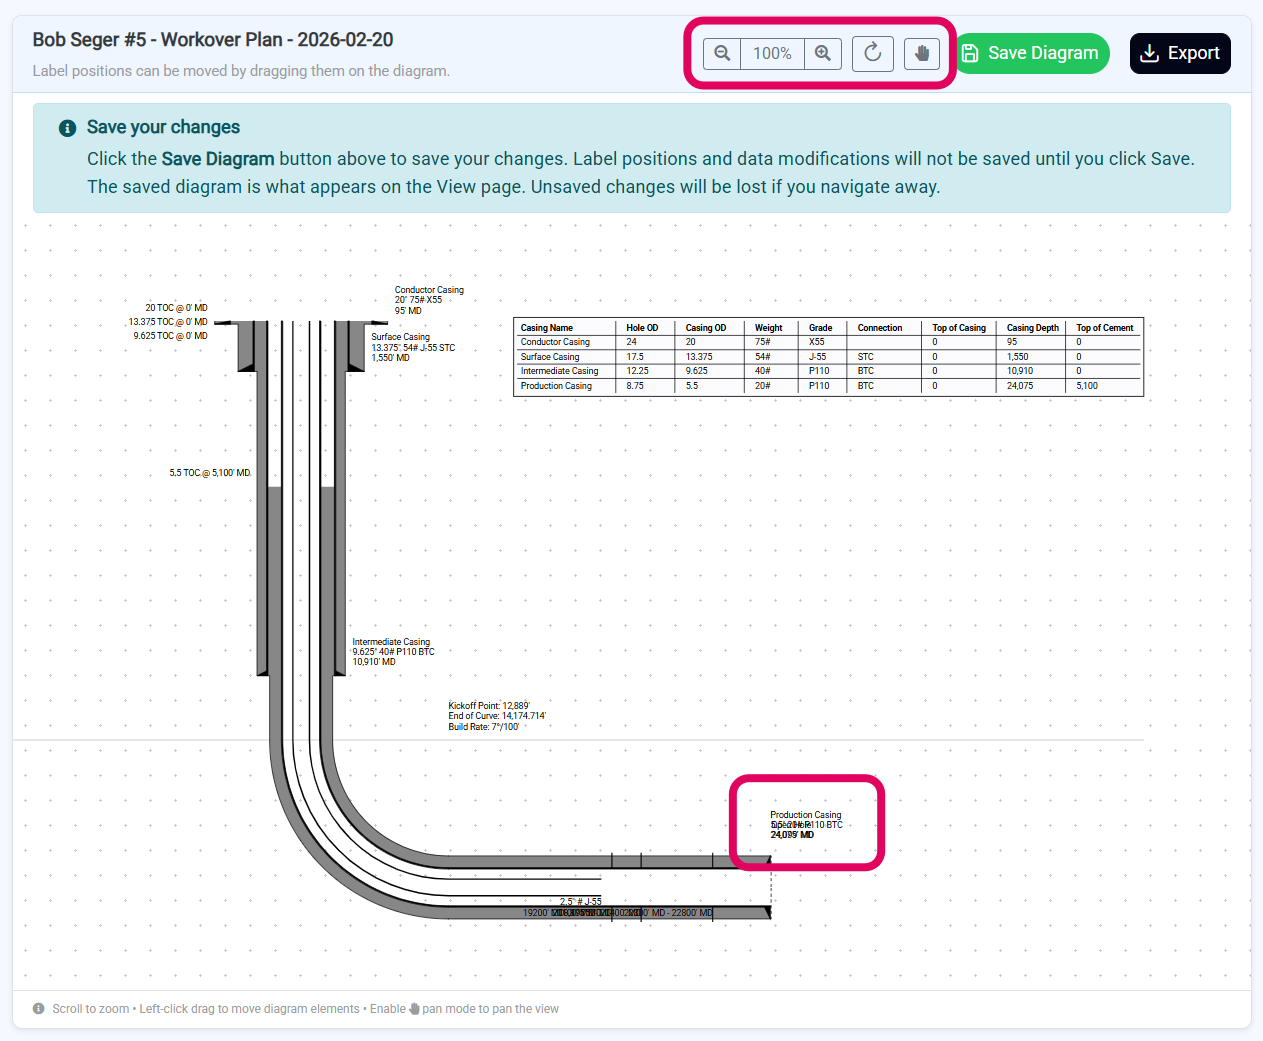
Task: Click the zoom out magnifier icon
Action: point(722,53)
